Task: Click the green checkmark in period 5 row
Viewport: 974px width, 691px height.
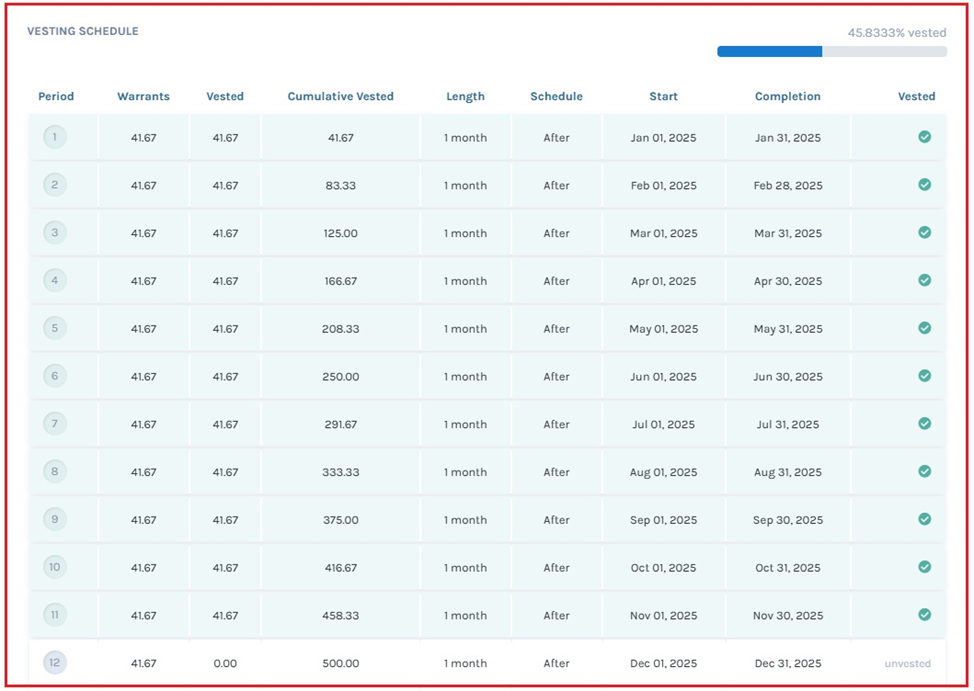Action: coord(924,328)
